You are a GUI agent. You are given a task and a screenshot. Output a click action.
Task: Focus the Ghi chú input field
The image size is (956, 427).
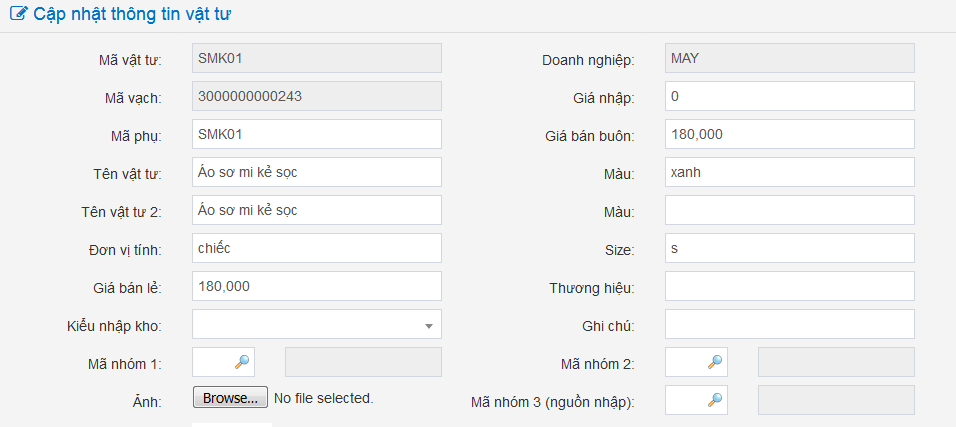pos(789,324)
